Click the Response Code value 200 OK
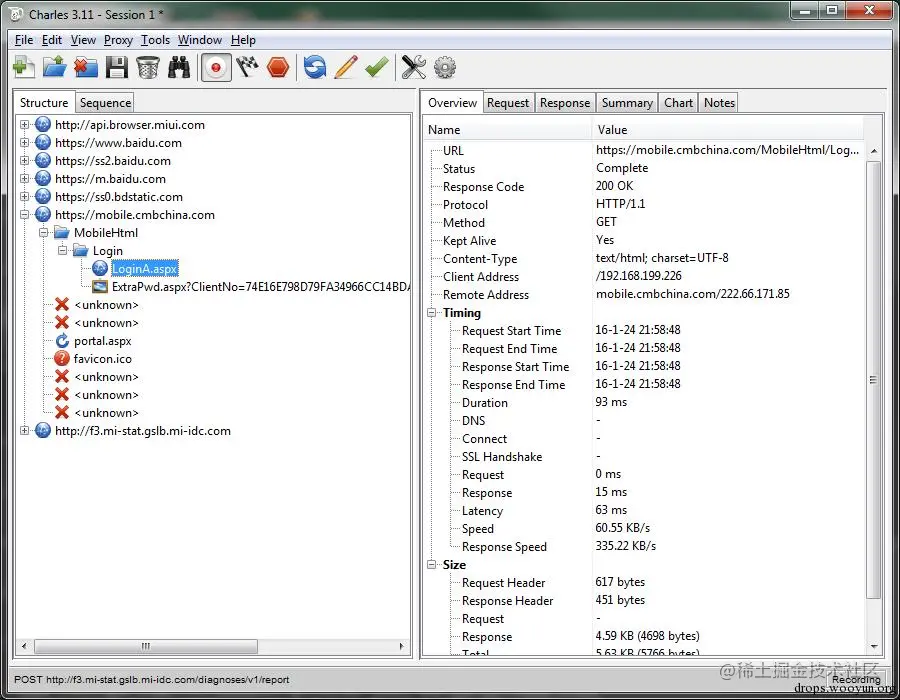This screenshot has width=900, height=700. point(614,186)
